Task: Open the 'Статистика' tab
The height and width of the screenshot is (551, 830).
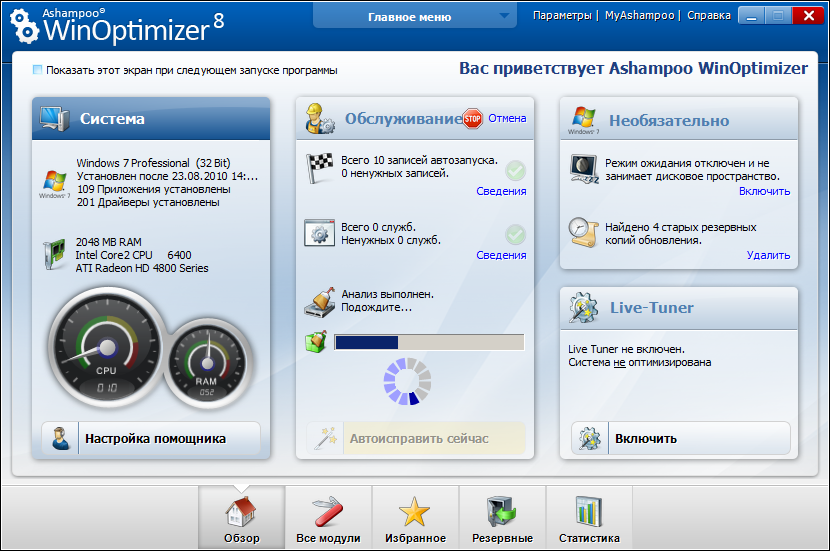Action: click(588, 518)
